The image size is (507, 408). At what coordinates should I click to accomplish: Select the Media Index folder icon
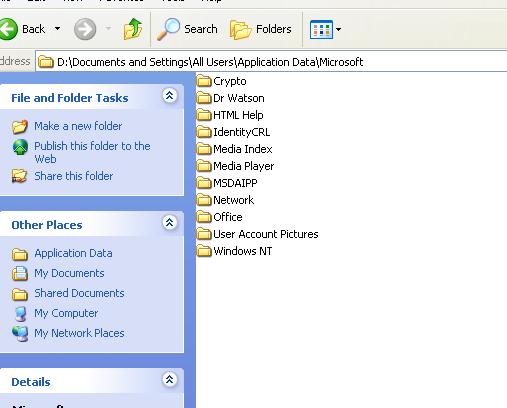pos(204,149)
